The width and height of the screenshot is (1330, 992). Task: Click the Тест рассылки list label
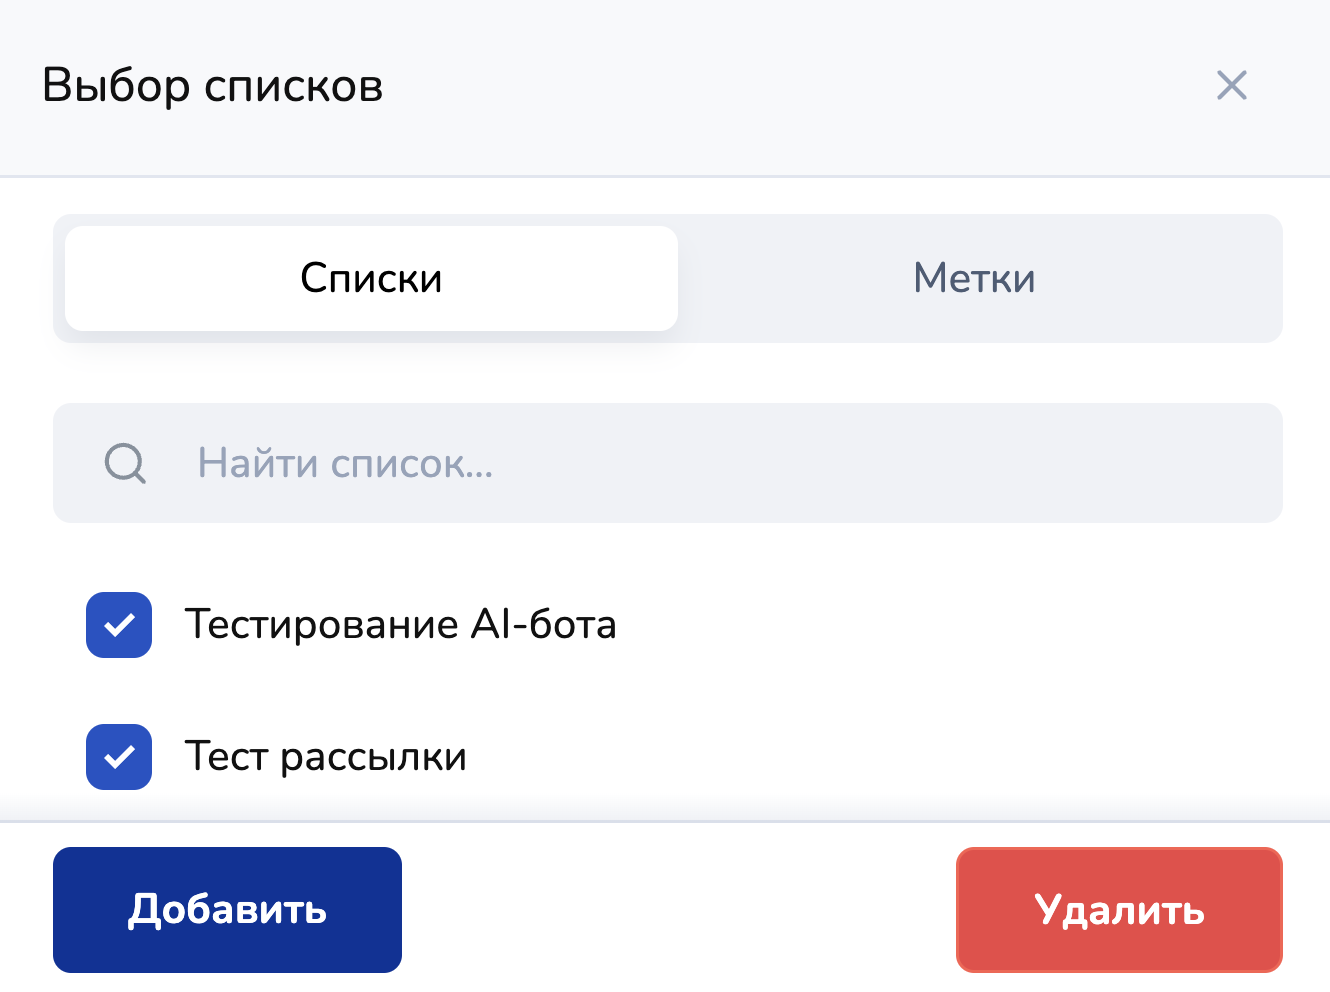tap(325, 757)
